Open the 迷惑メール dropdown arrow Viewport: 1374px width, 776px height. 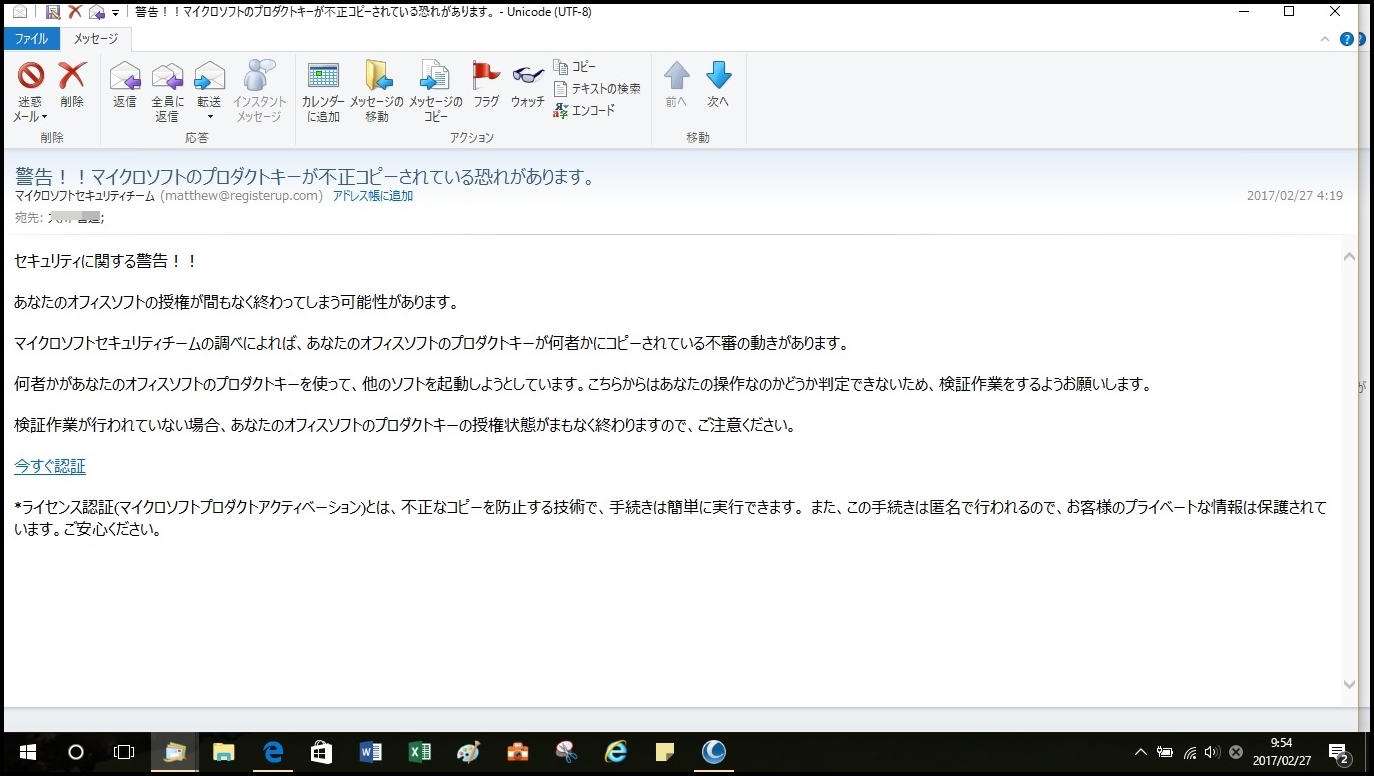pyautogui.click(x=45, y=117)
